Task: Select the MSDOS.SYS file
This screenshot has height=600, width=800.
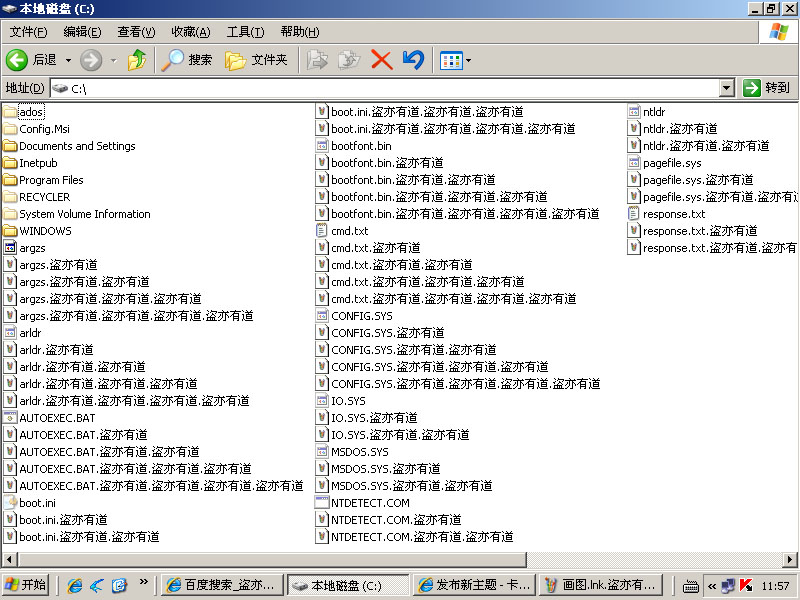Action: (x=352, y=452)
